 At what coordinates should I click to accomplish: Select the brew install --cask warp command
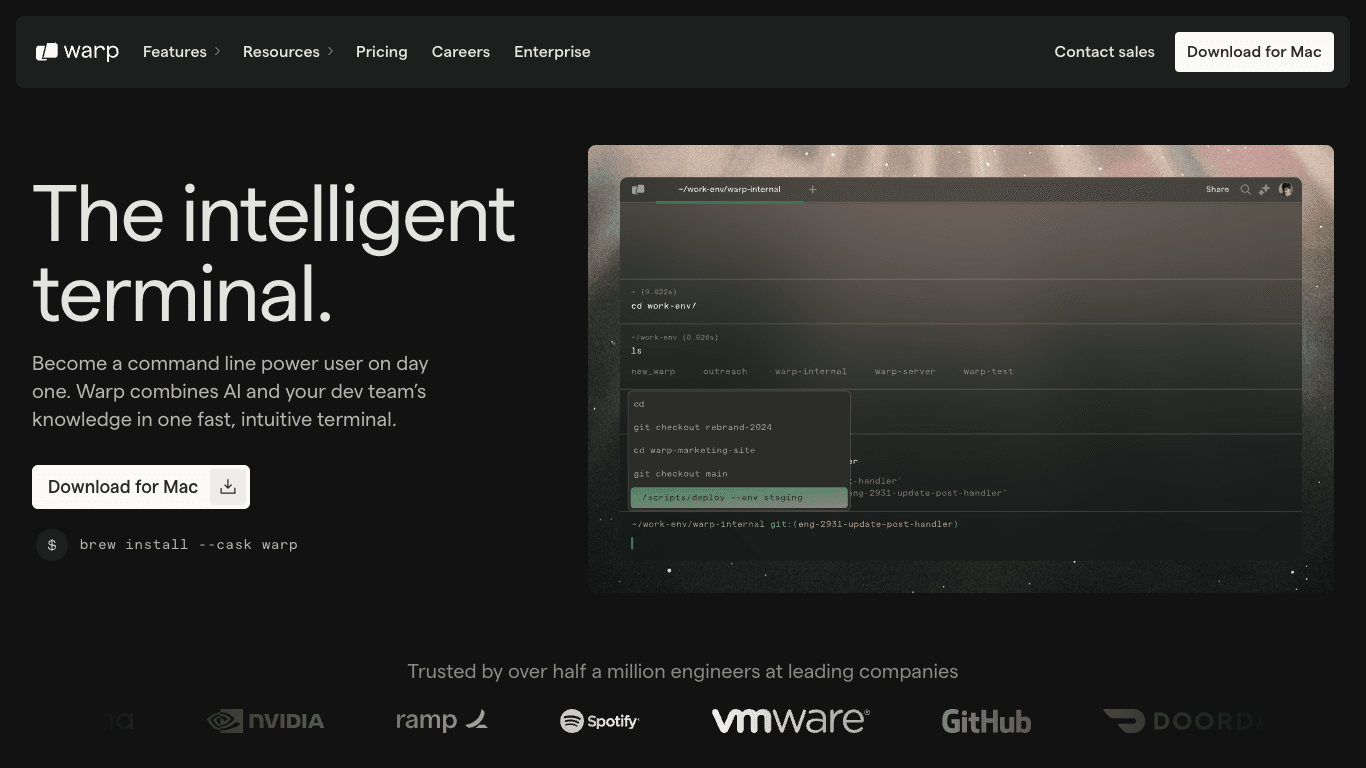[x=189, y=545]
